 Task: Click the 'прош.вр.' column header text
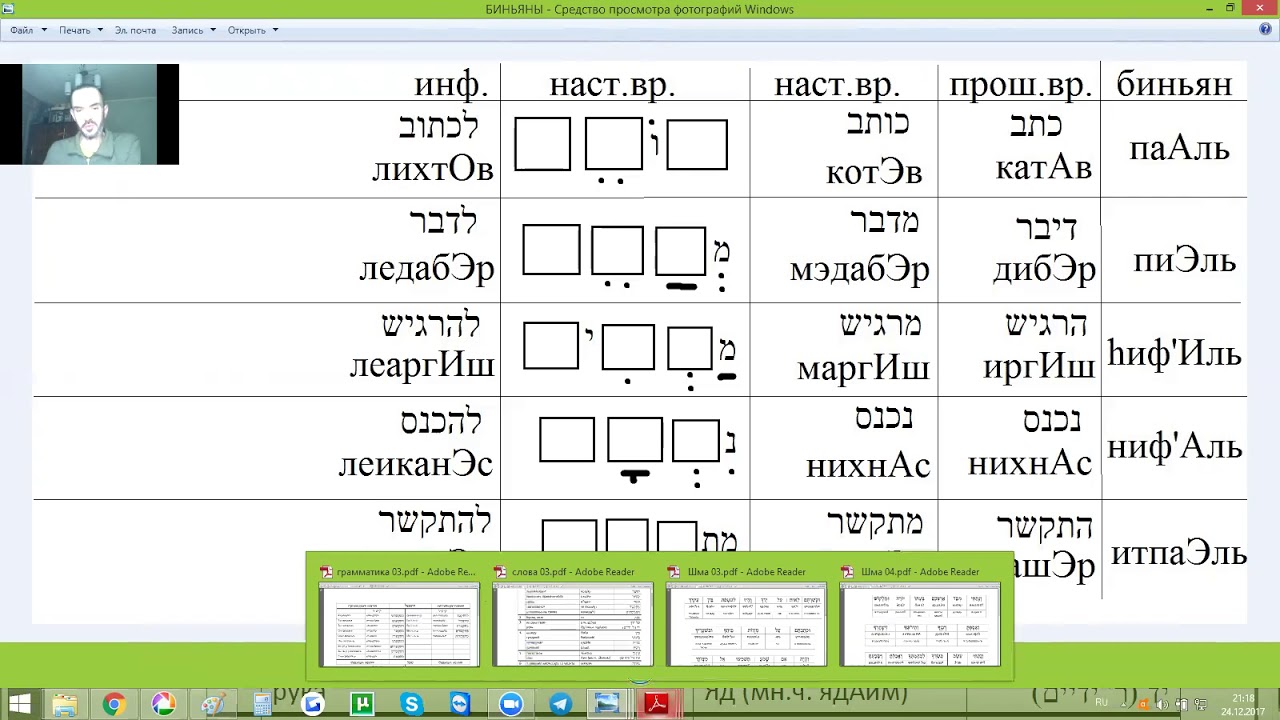pos(1020,85)
